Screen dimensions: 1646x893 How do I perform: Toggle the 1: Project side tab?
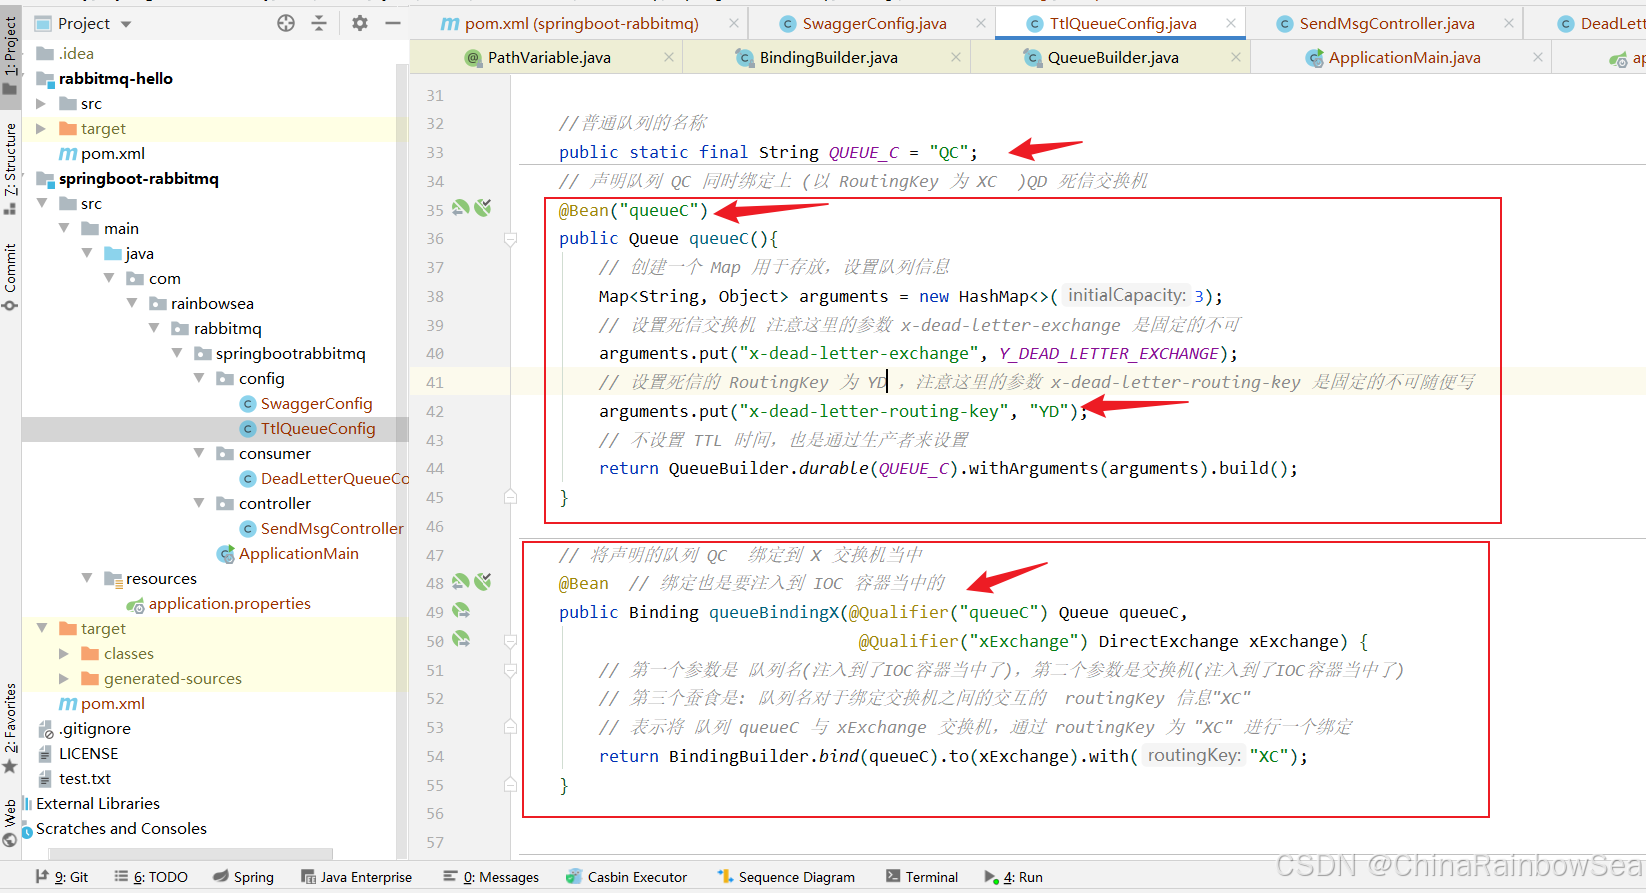click(10, 55)
